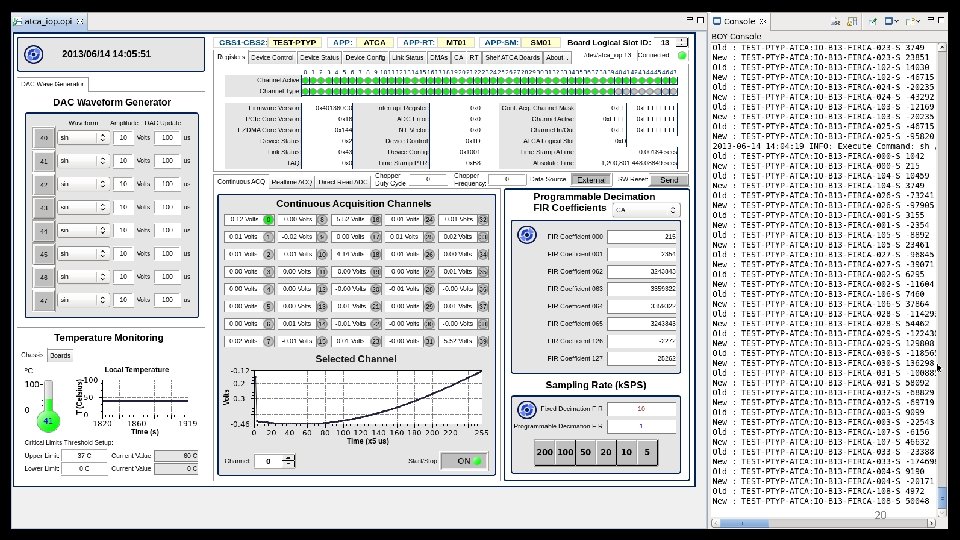Toggle the External data source button

click(x=591, y=180)
